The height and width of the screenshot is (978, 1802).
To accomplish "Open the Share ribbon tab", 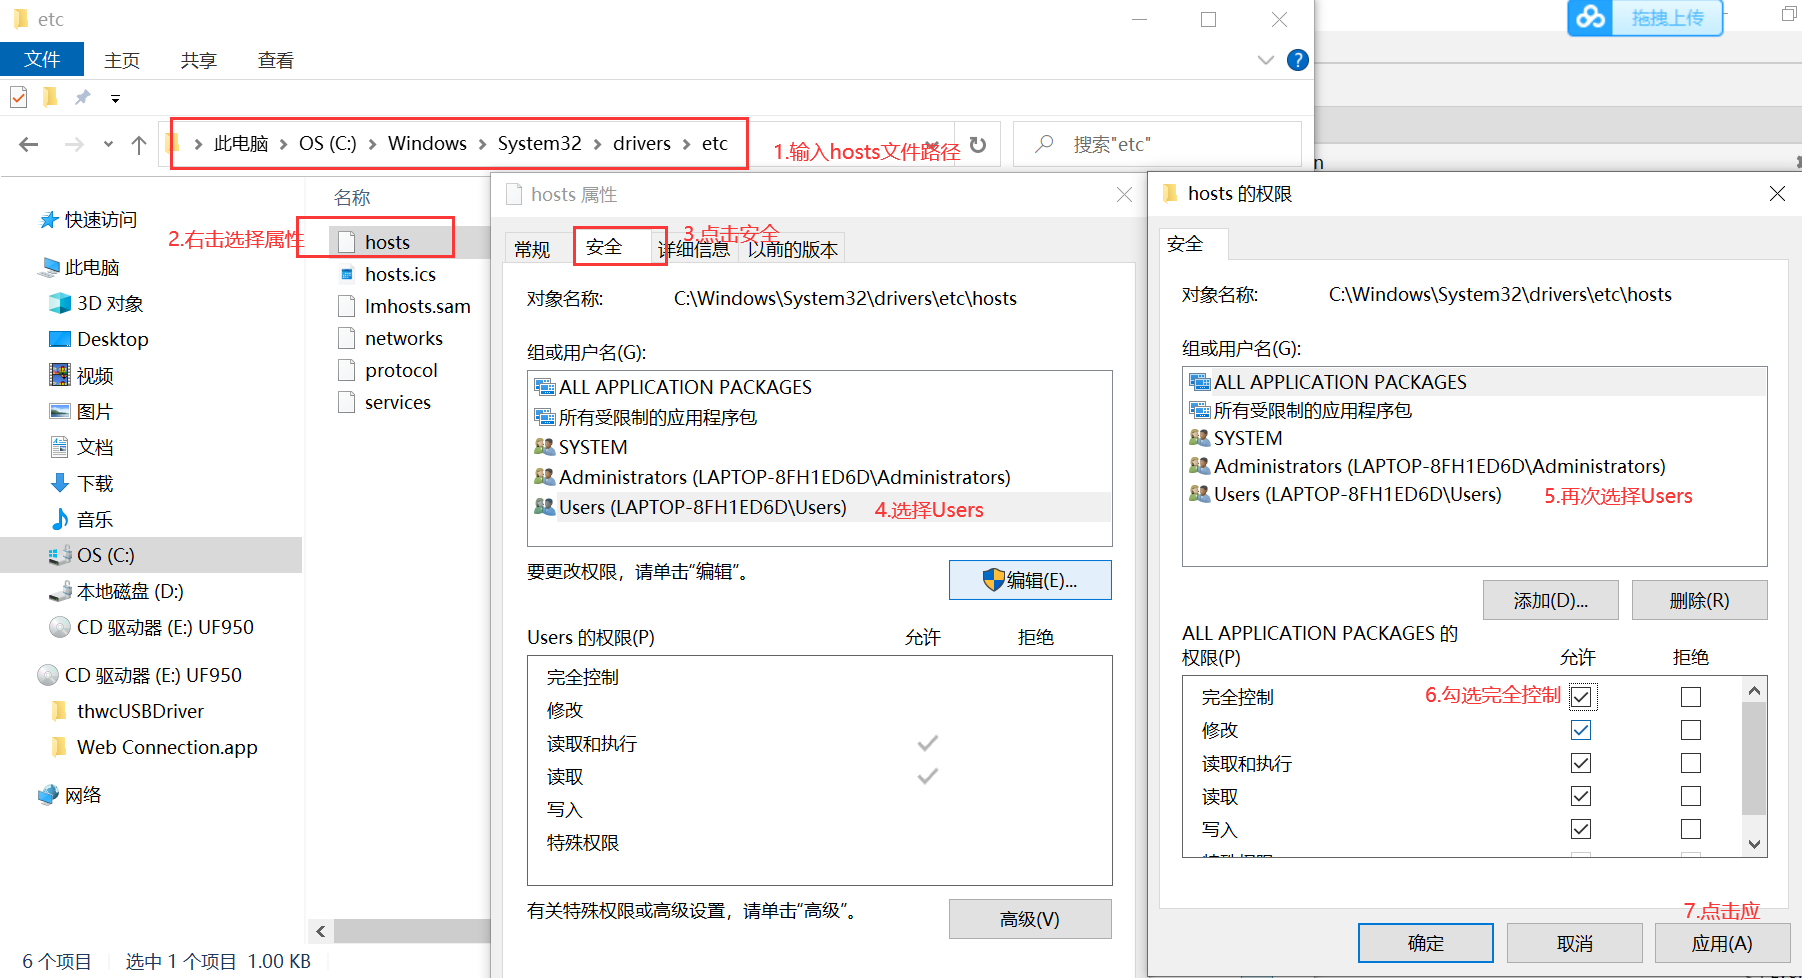I will click(x=199, y=60).
